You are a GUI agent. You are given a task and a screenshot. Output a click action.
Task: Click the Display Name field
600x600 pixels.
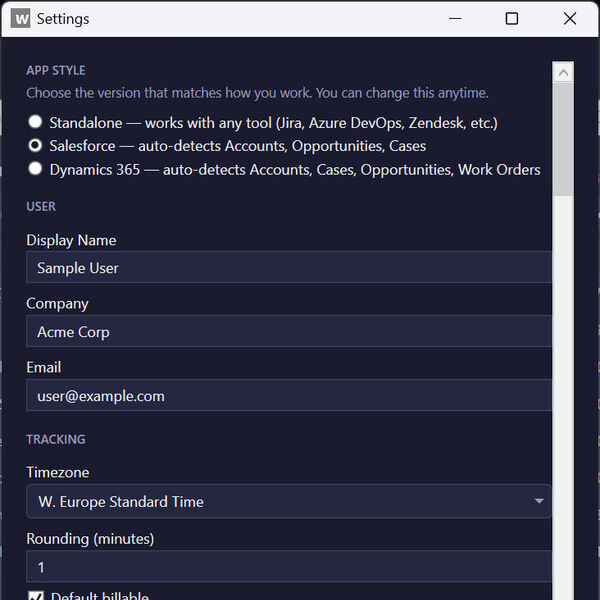(289, 267)
